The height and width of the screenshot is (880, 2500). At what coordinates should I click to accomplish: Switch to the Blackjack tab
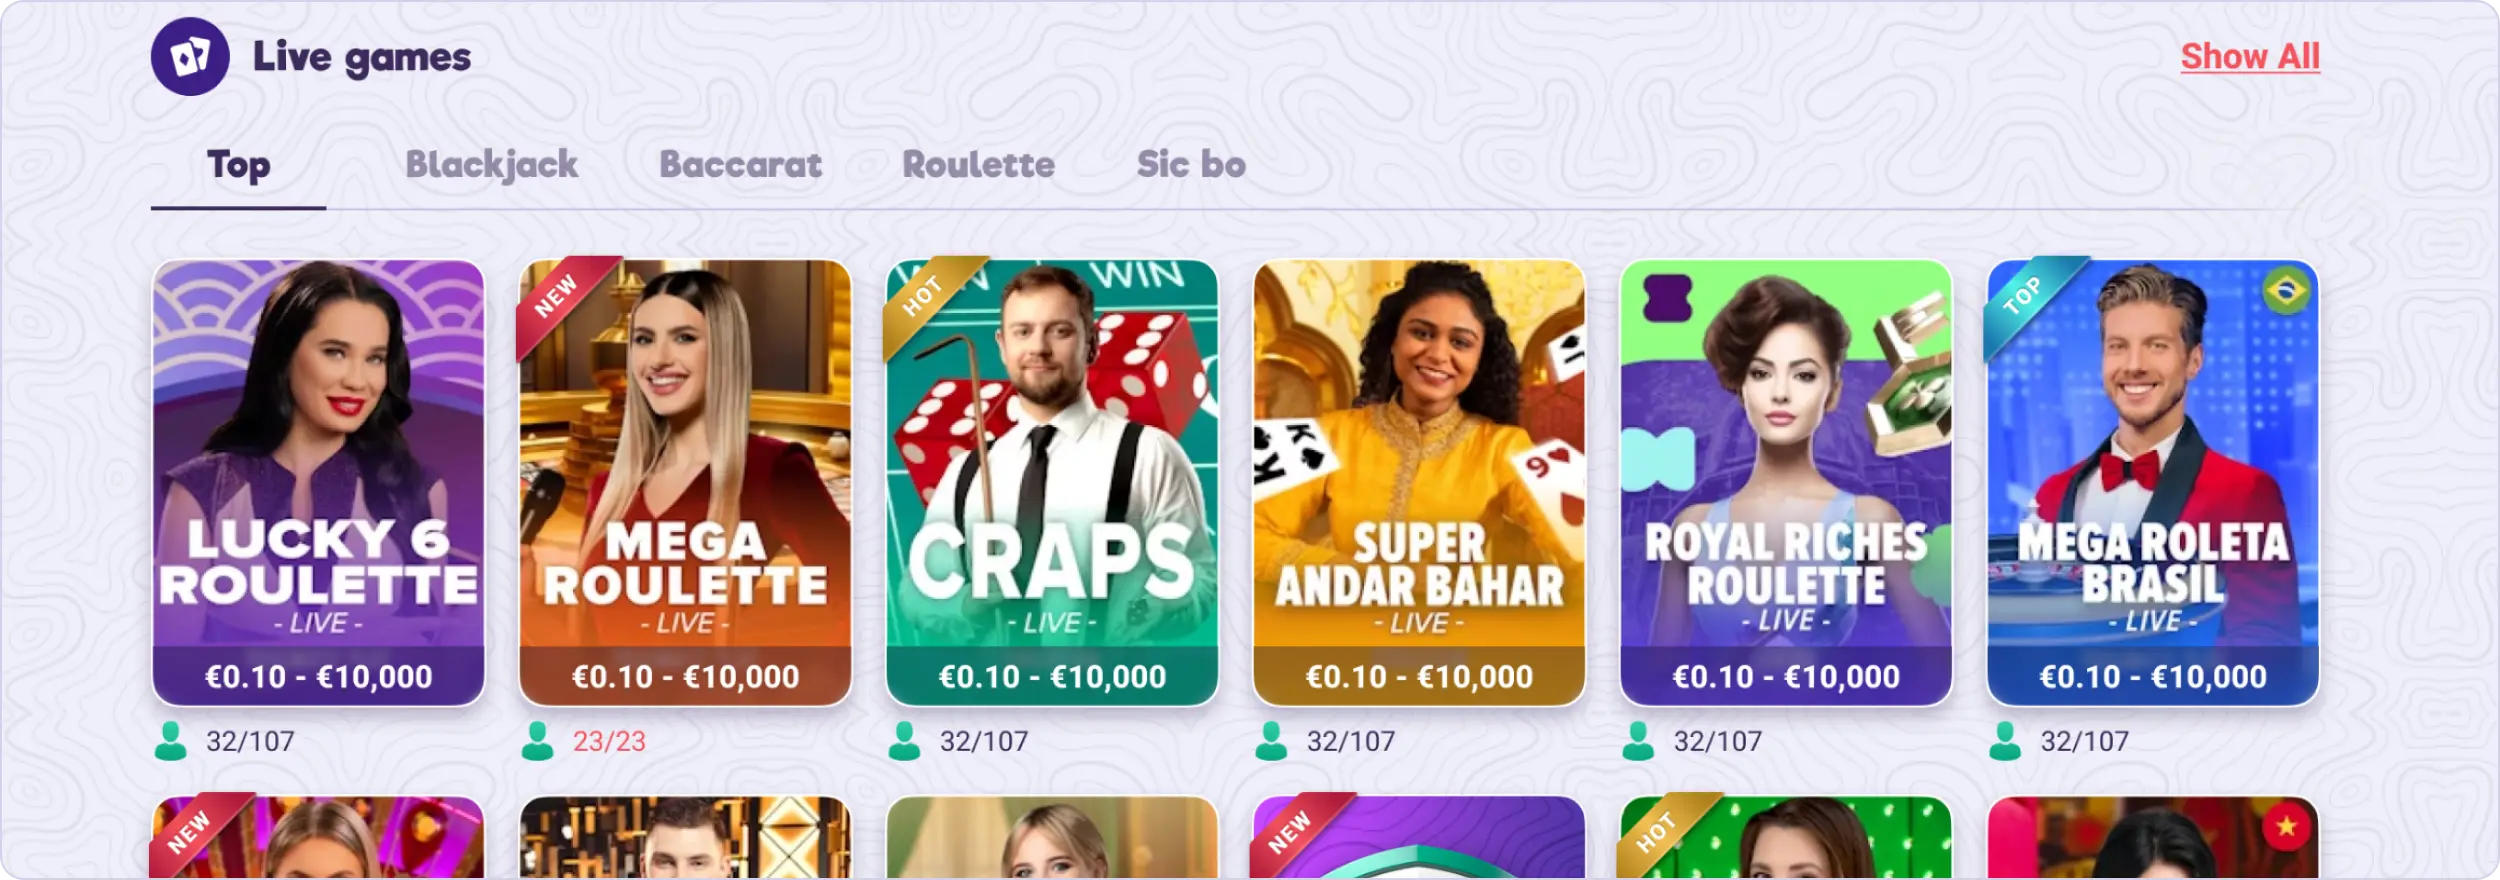pyautogui.click(x=491, y=164)
